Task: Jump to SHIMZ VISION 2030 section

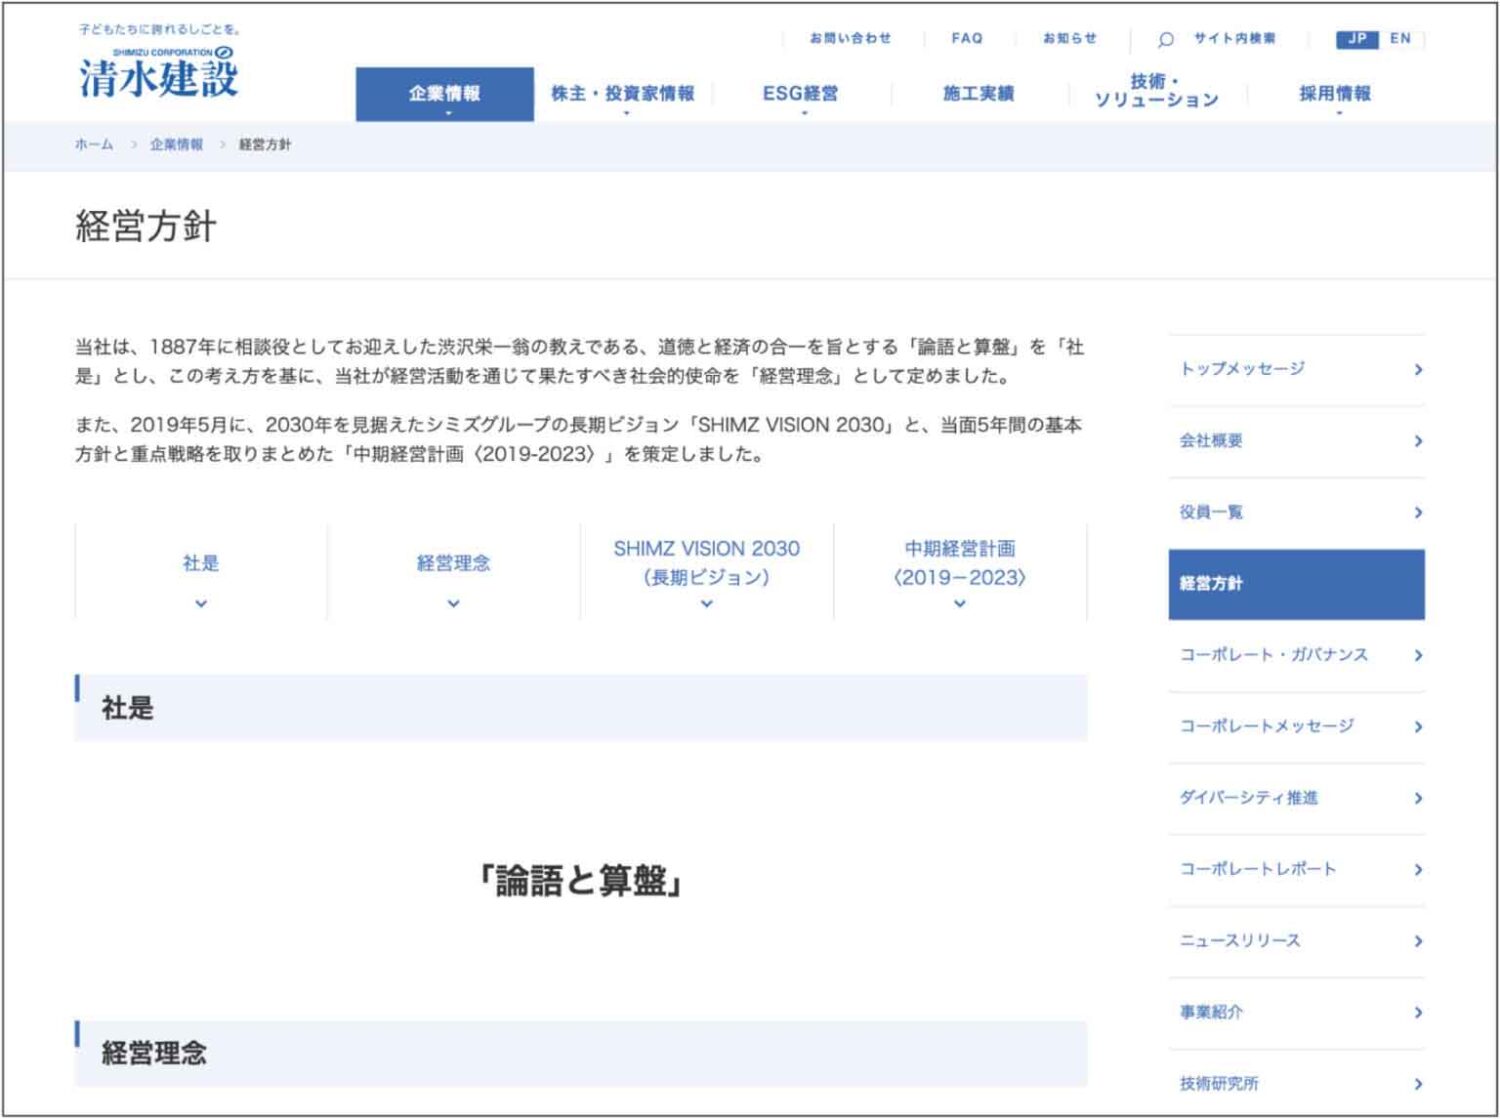Action: click(x=707, y=572)
